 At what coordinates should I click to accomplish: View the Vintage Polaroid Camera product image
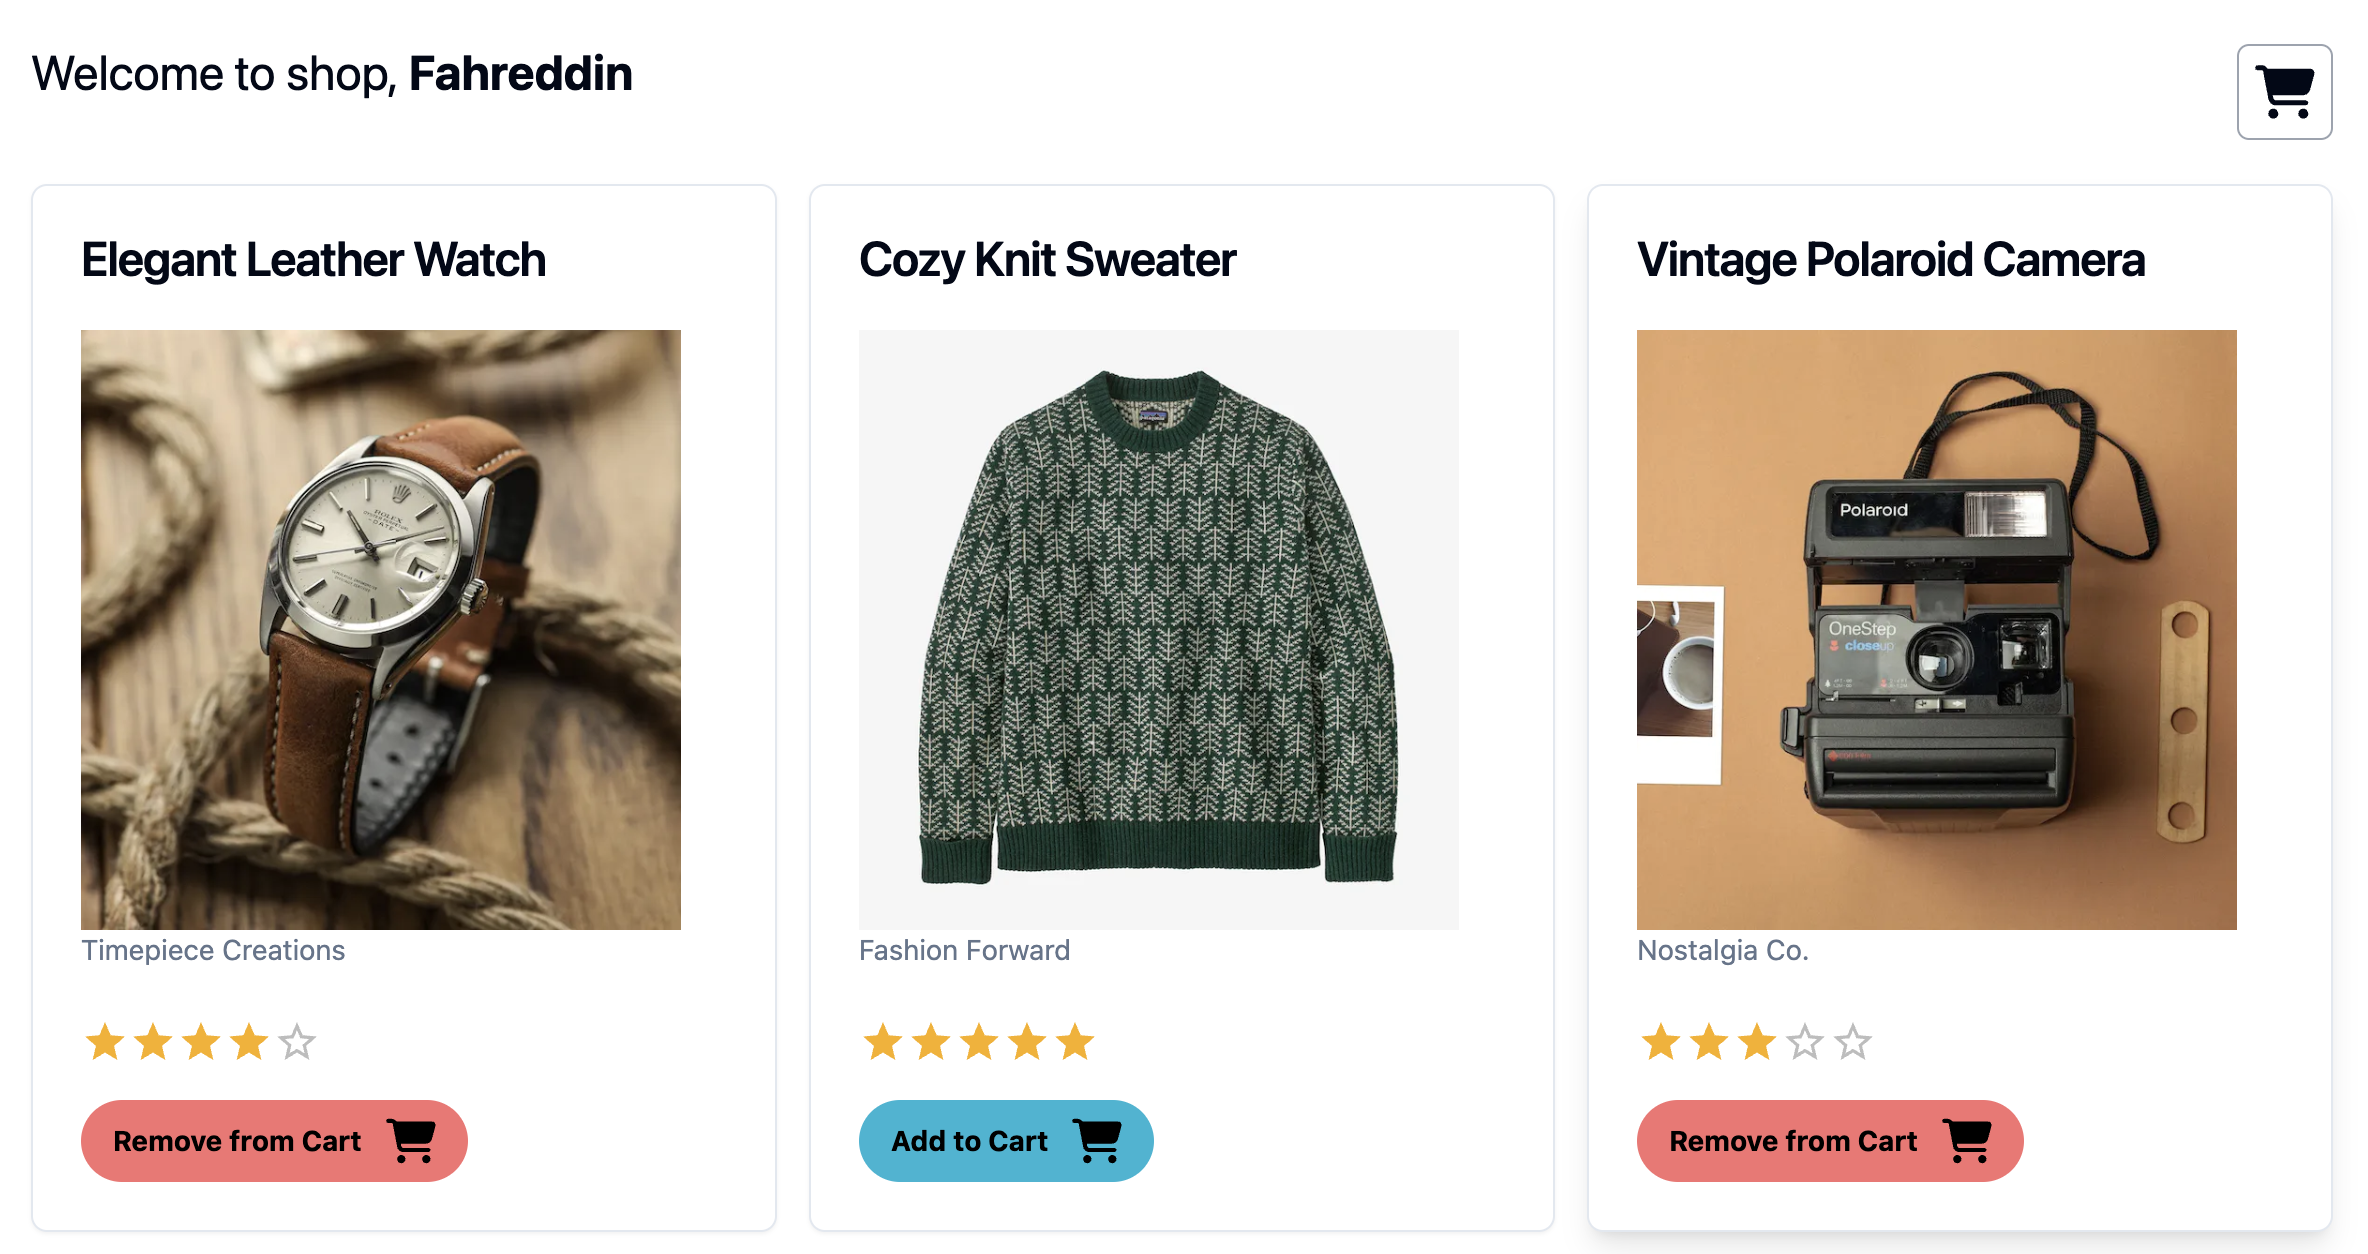1937,628
